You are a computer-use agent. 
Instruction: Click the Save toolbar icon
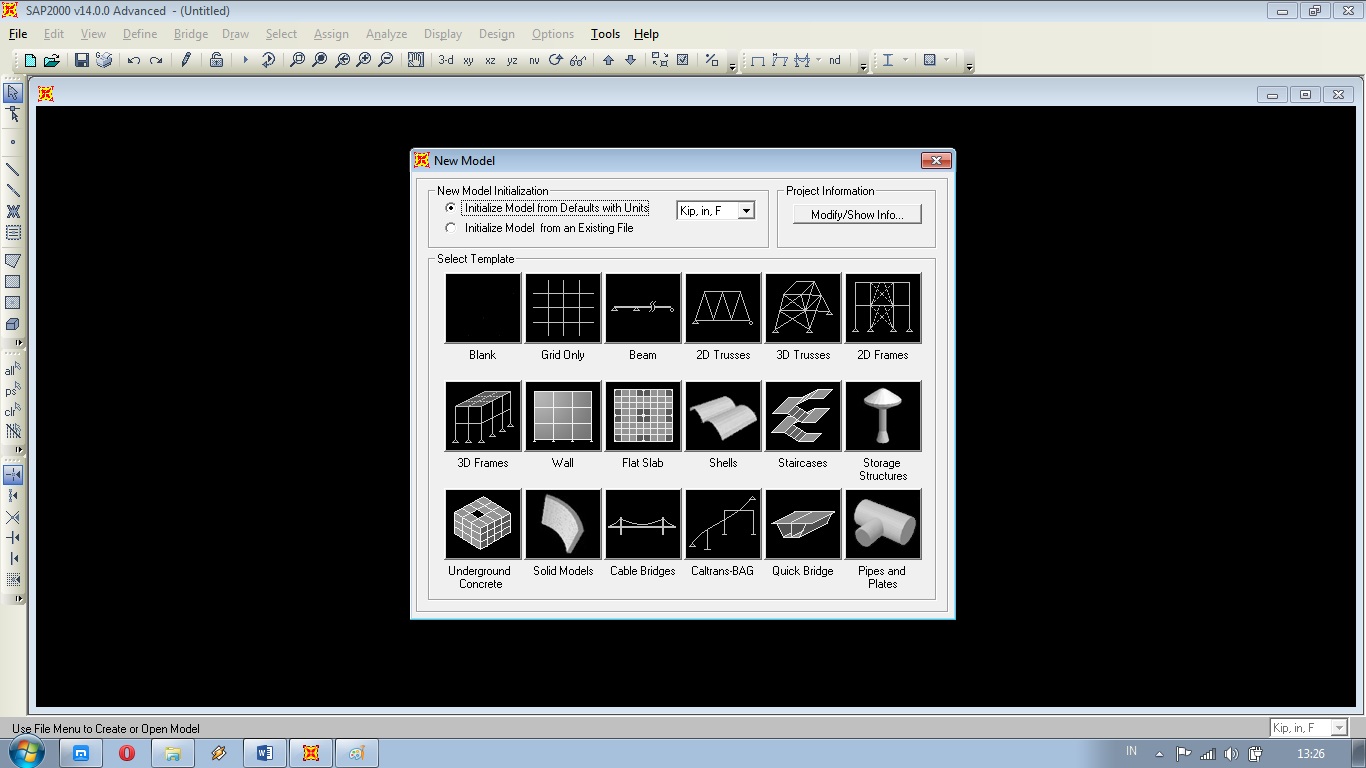(x=80, y=59)
